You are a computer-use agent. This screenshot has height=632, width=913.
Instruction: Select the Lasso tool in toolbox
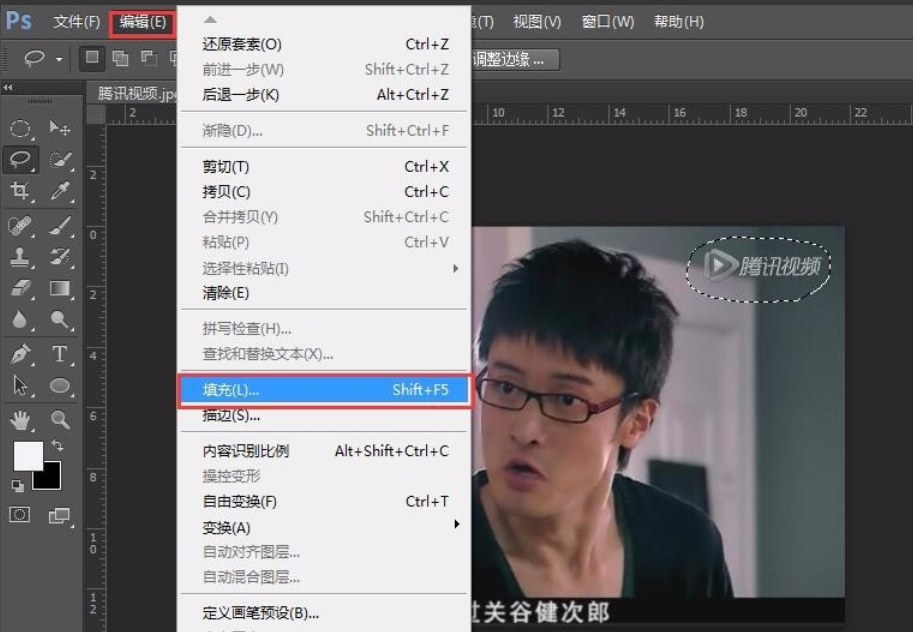pos(20,159)
